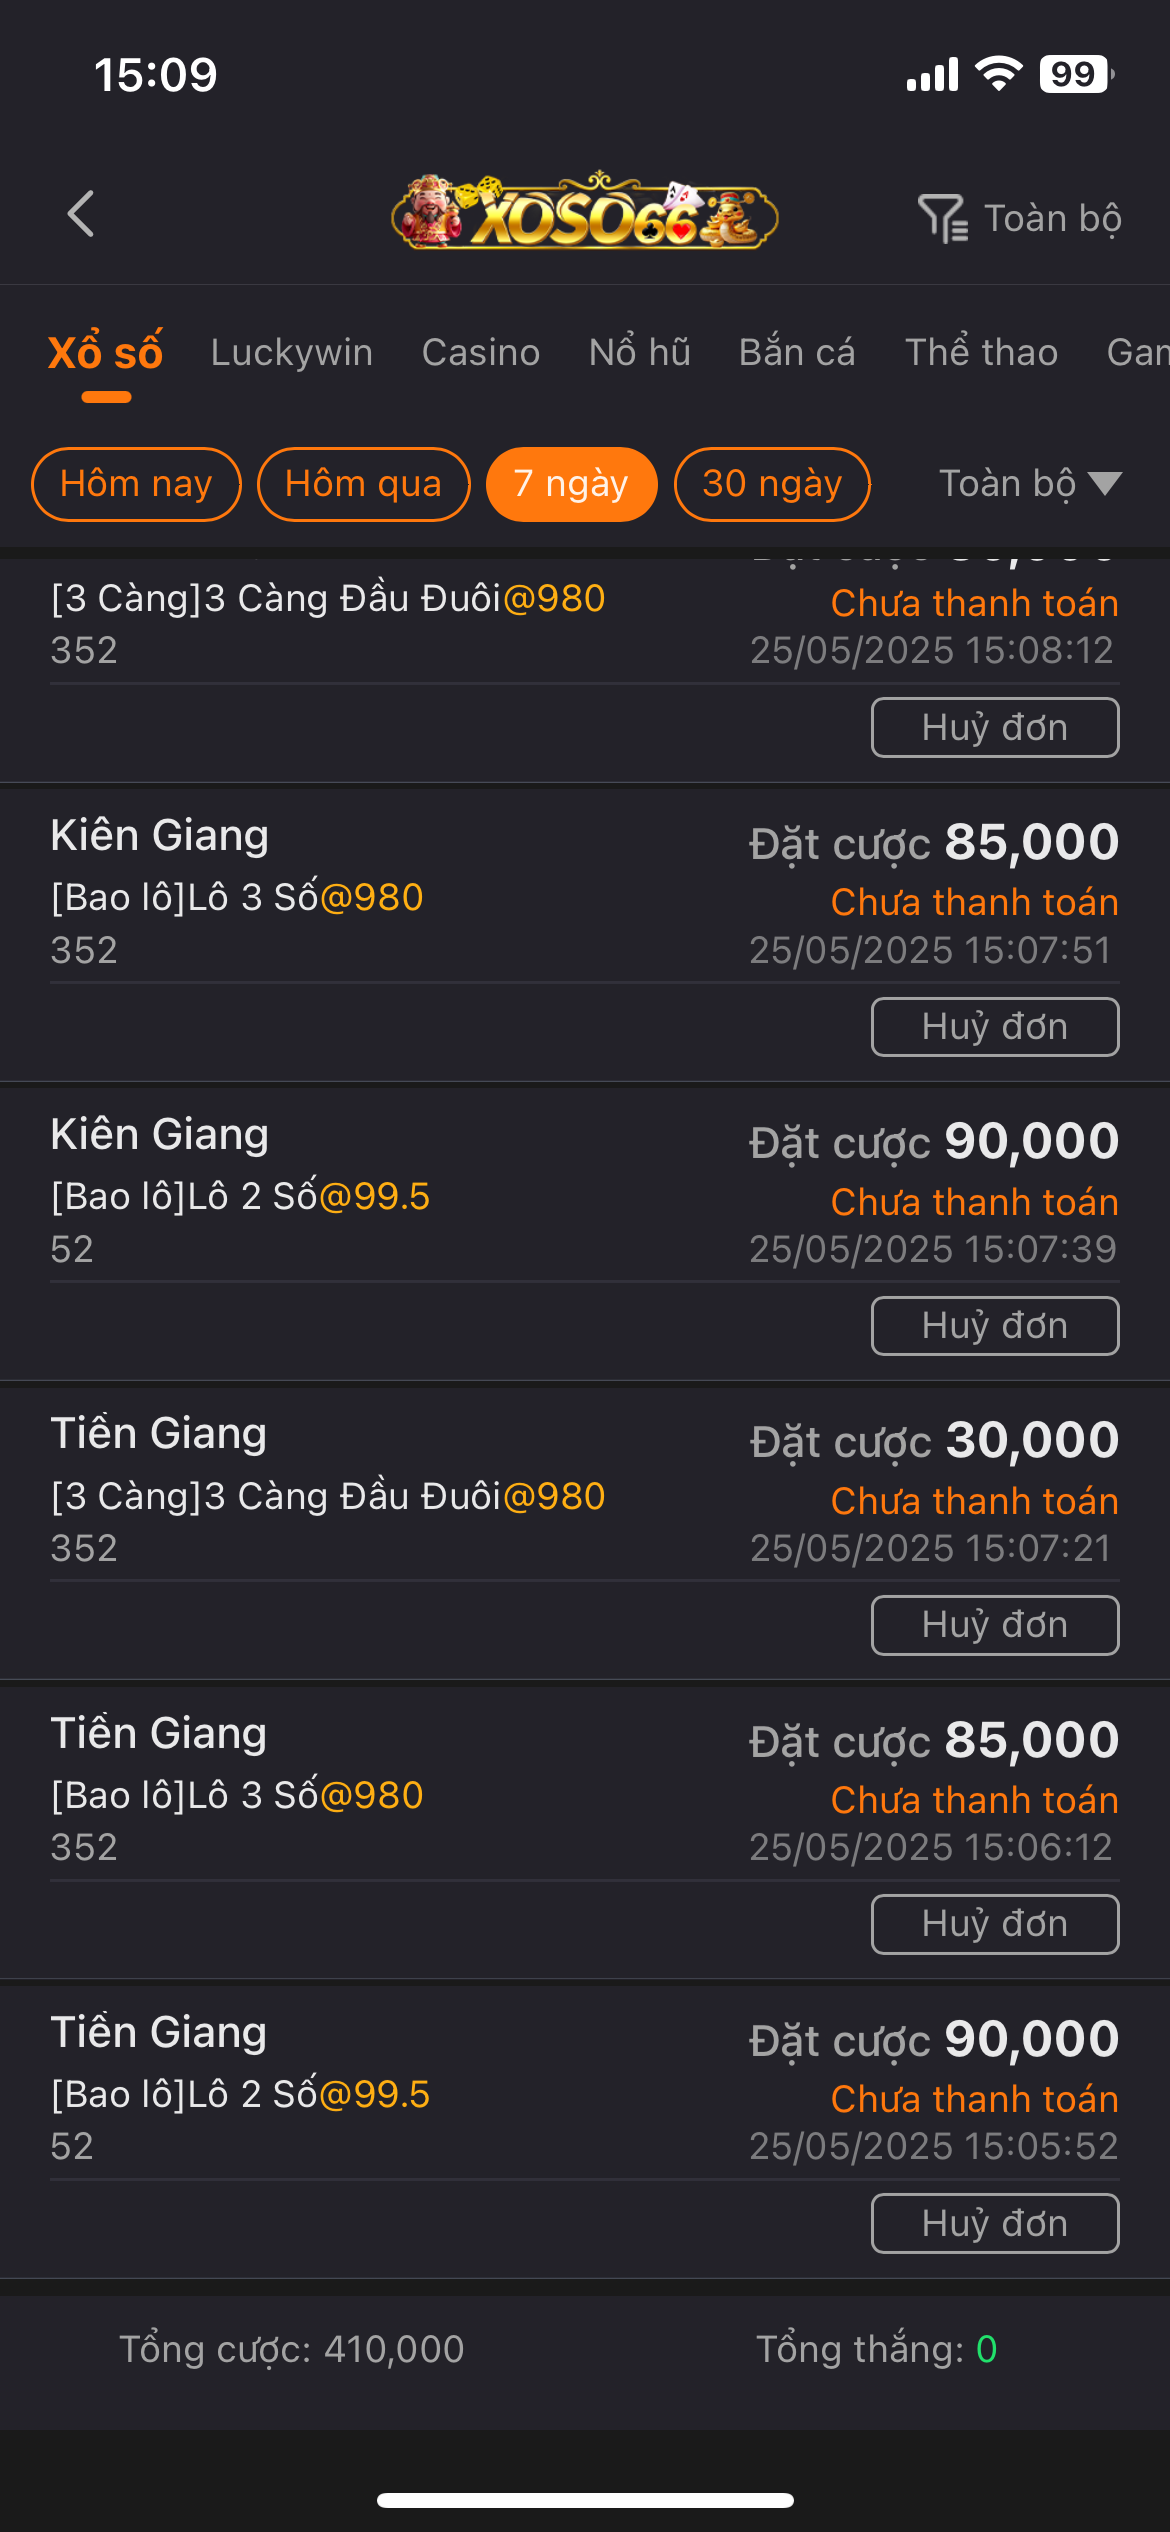The width and height of the screenshot is (1170, 2532).
Task: Tap the back arrow icon
Action: tap(81, 214)
